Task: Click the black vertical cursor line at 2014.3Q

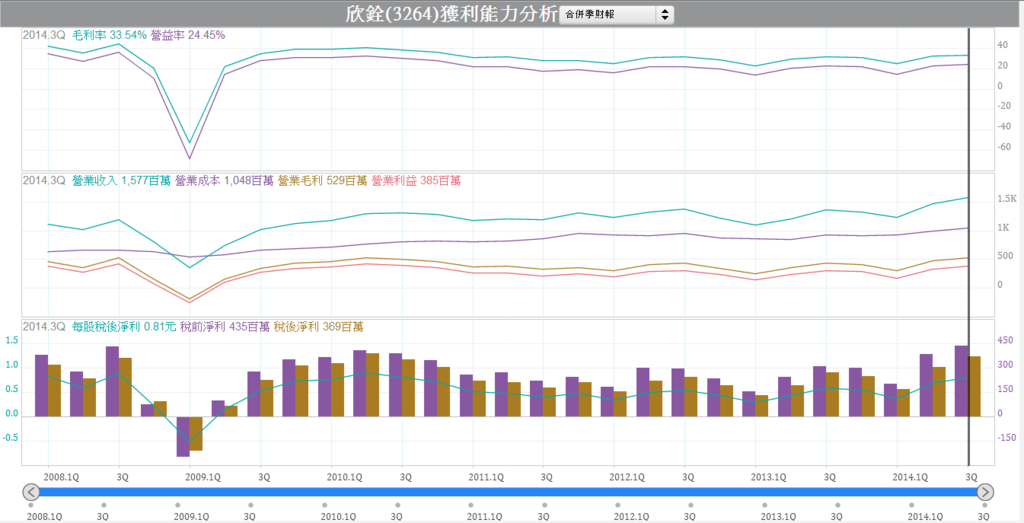Action: click(x=968, y=247)
